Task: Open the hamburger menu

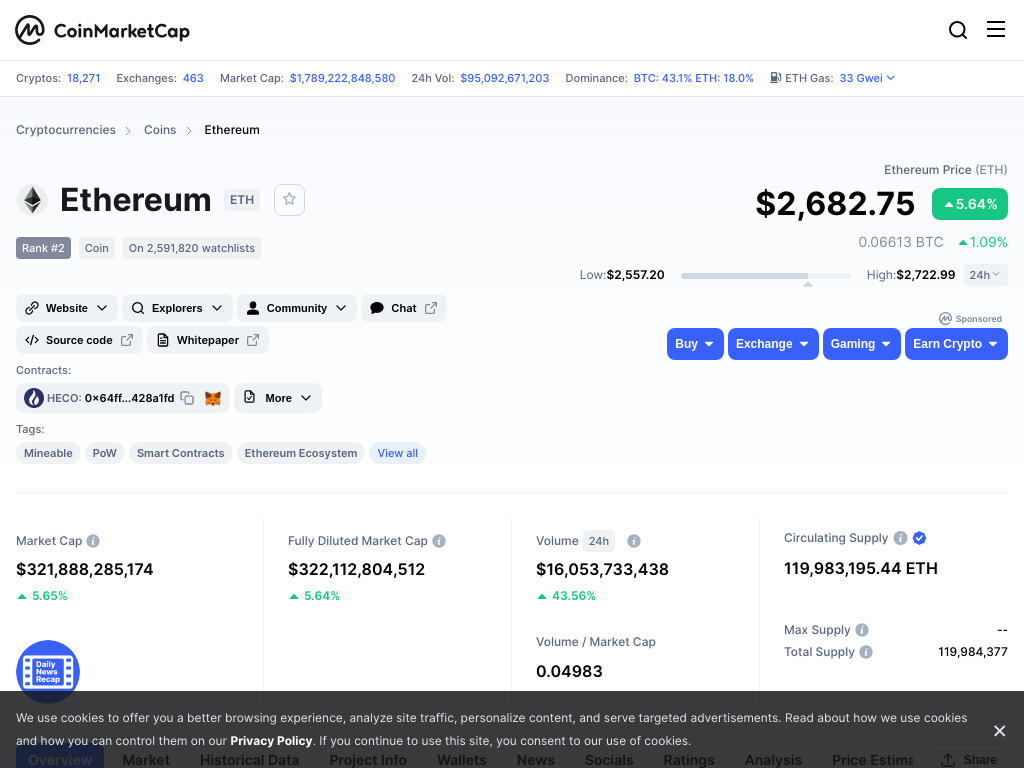Action: (995, 29)
